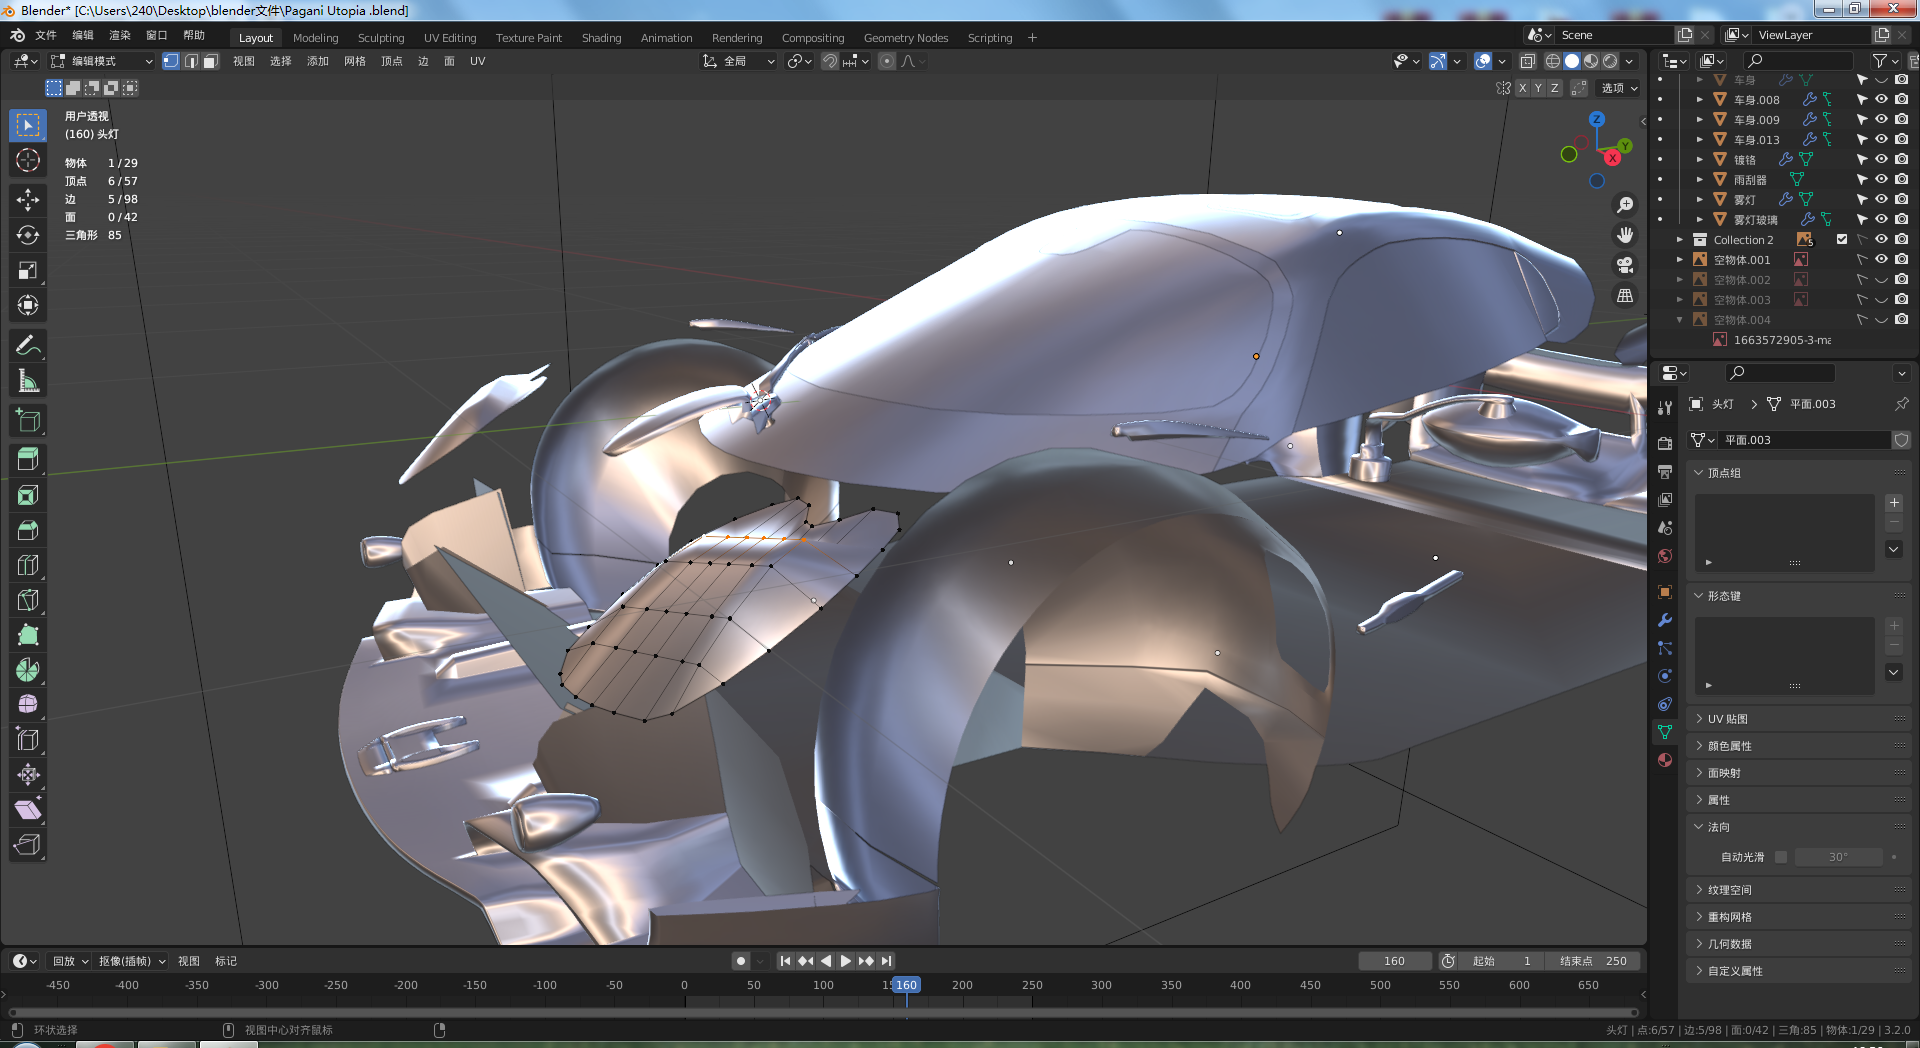
Task: Click the 自动光滑 angle slider showing 30°
Action: (1838, 857)
